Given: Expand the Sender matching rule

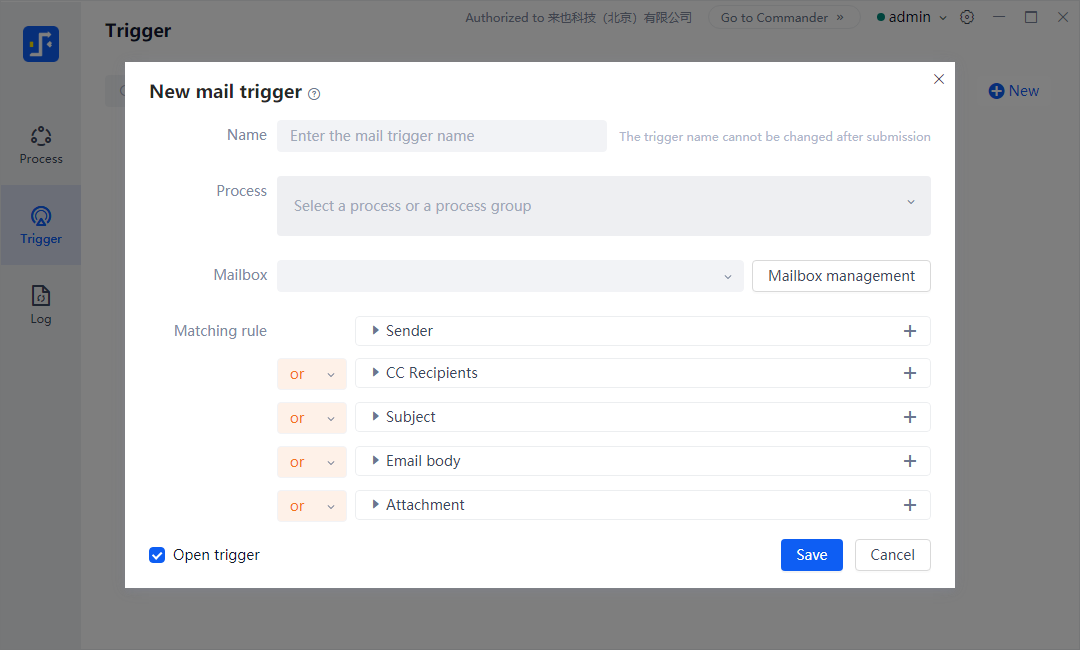Looking at the screenshot, I should pyautogui.click(x=376, y=331).
